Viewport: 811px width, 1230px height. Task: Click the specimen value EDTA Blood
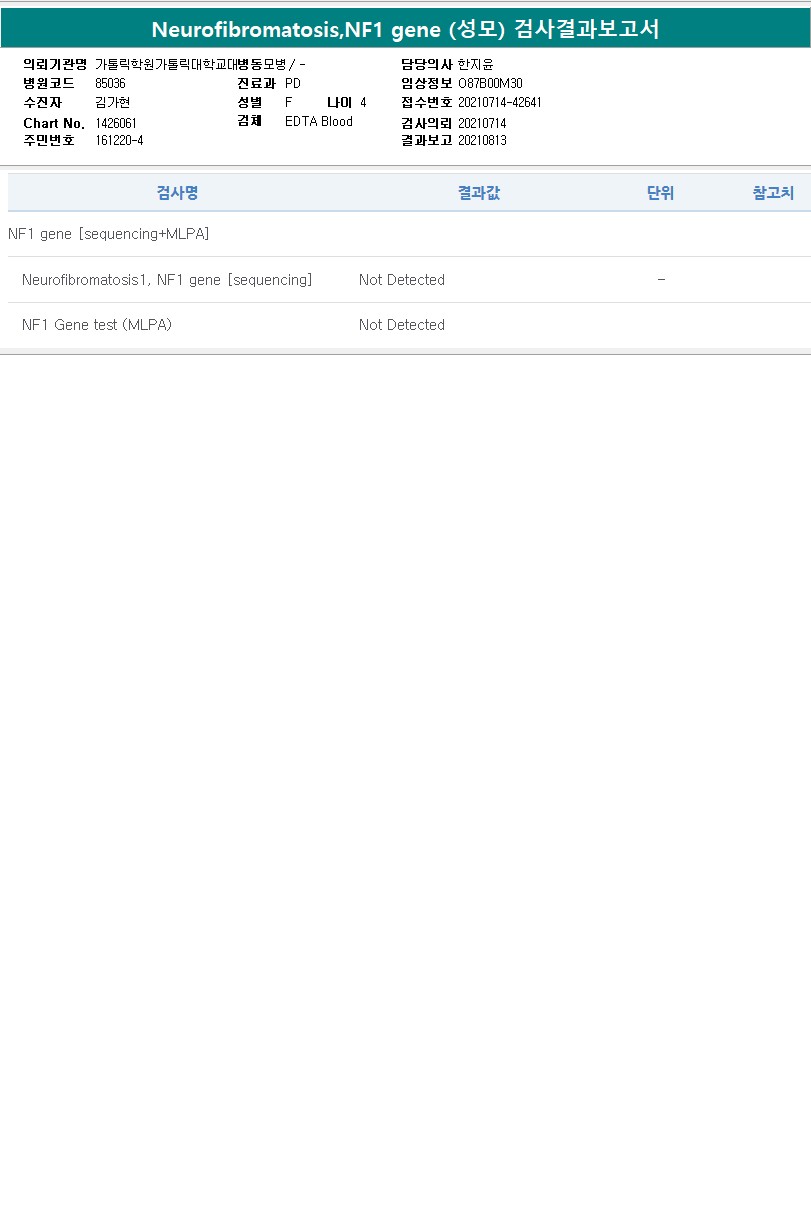click(319, 122)
